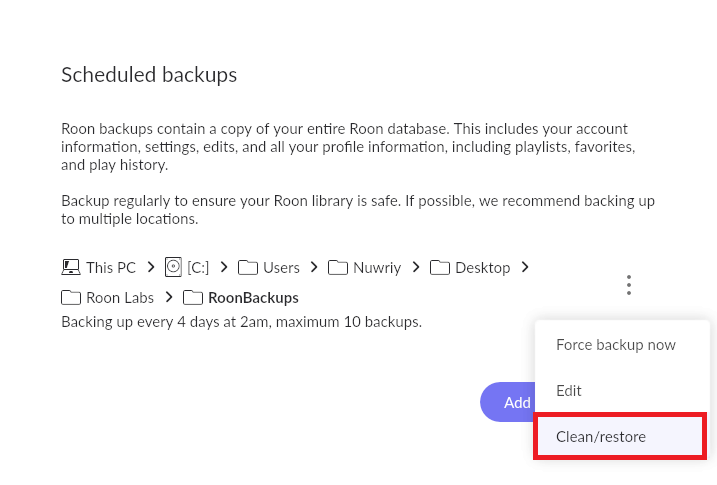Click the backup schedule description text

point(241,322)
